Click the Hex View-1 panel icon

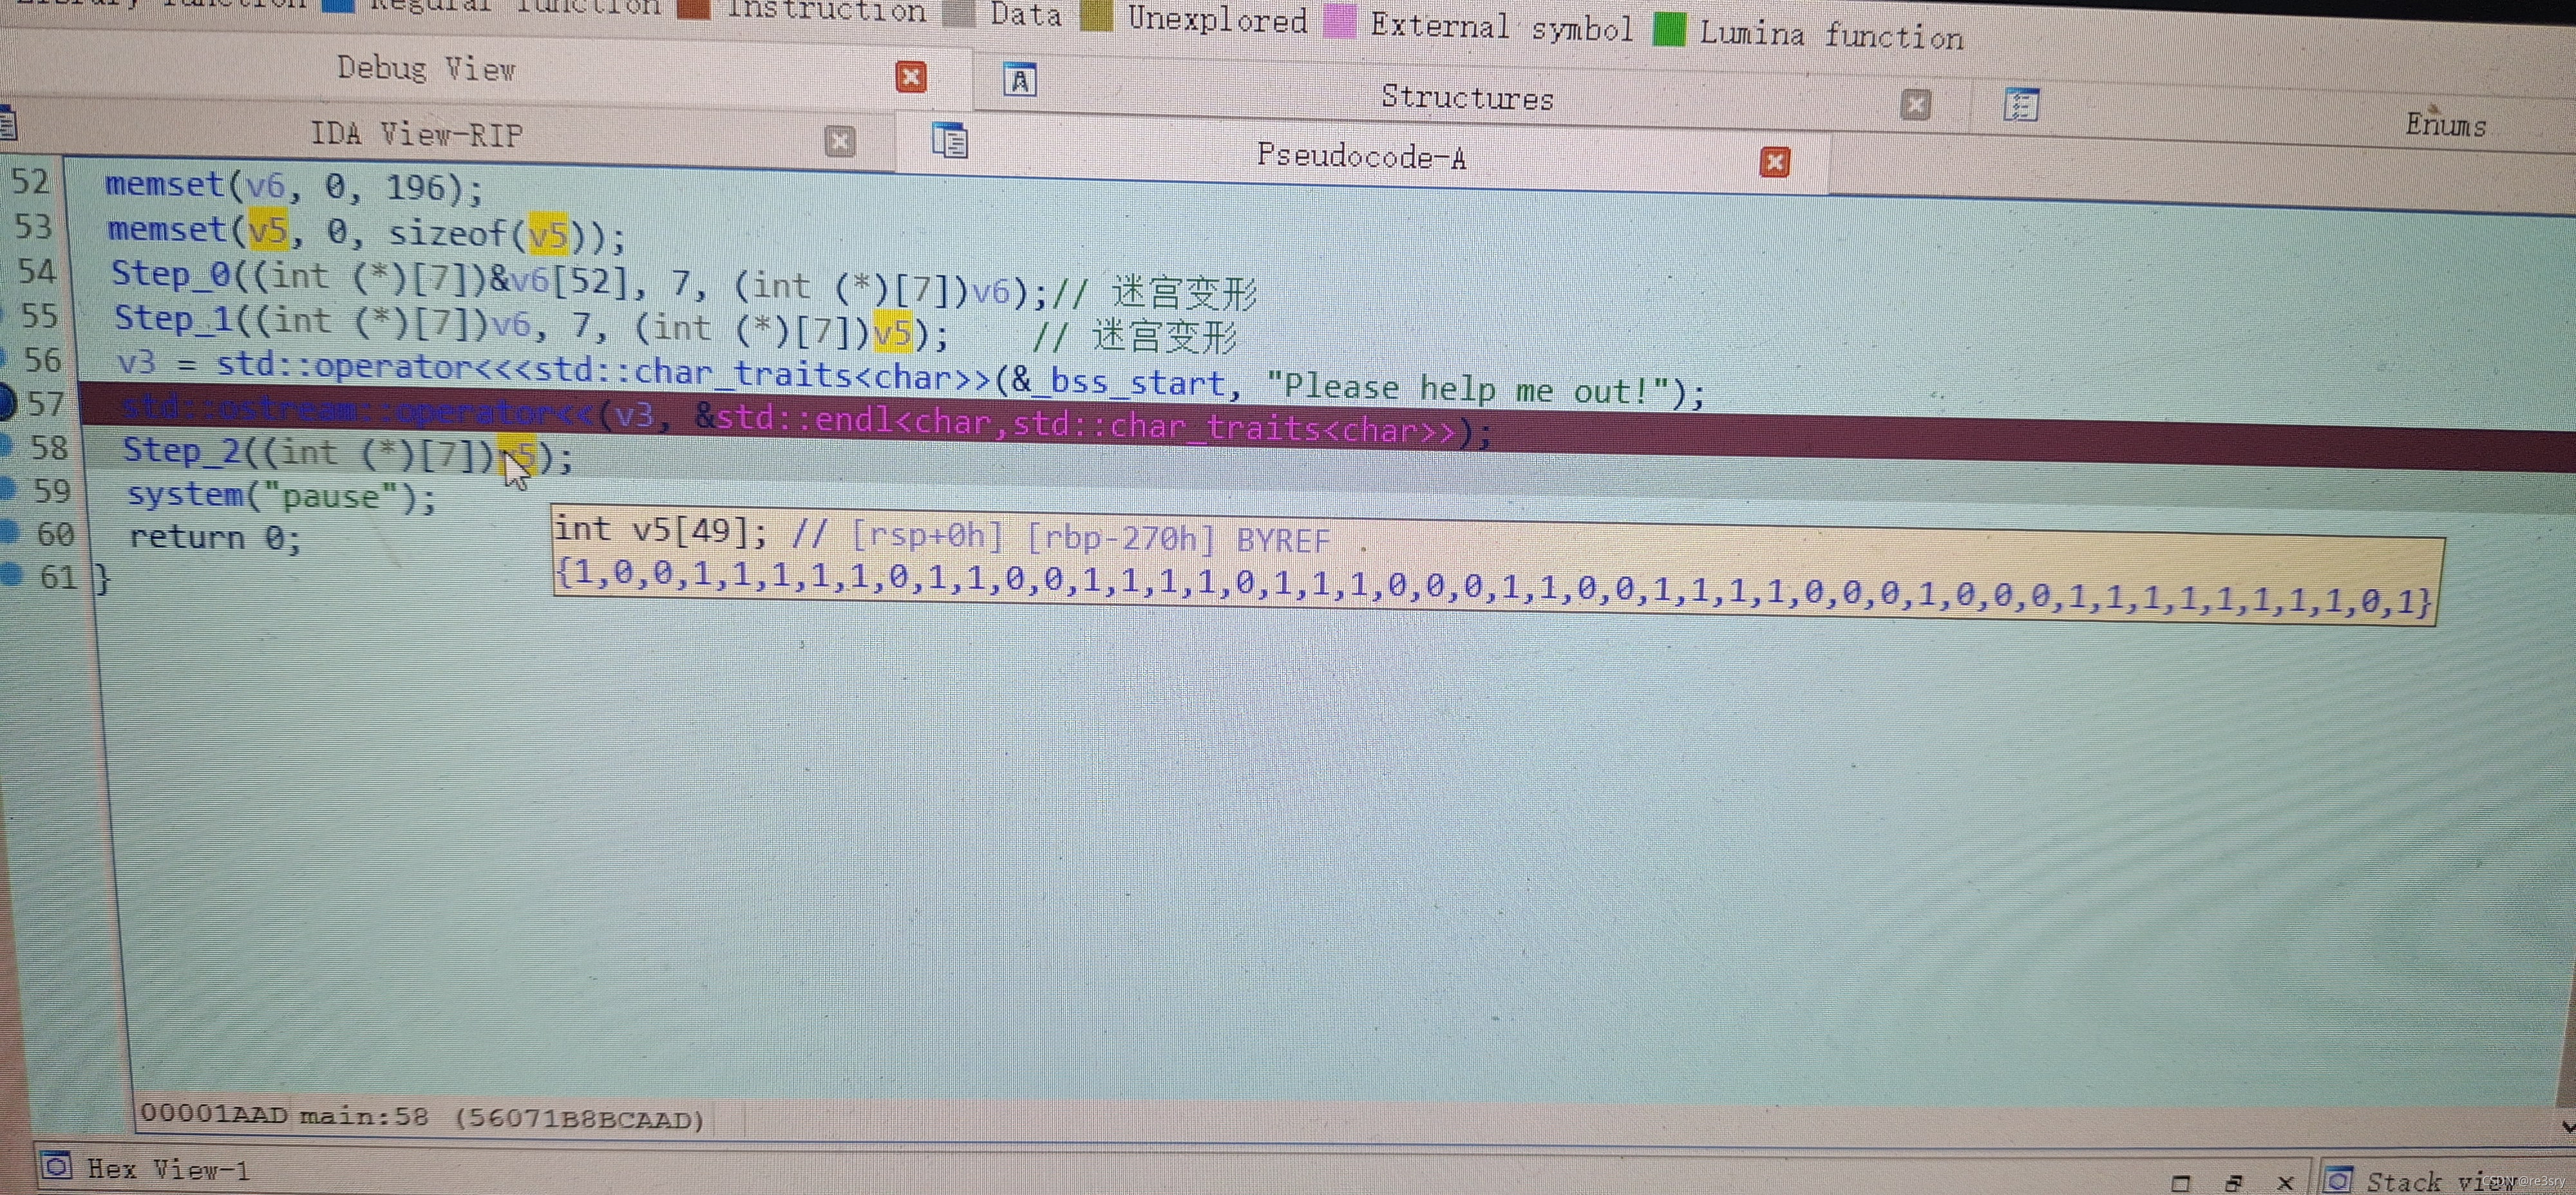[57, 1166]
